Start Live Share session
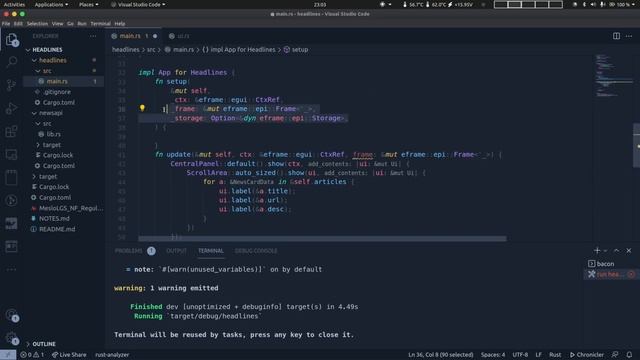Viewport: 640px width, 360px height. (69, 355)
